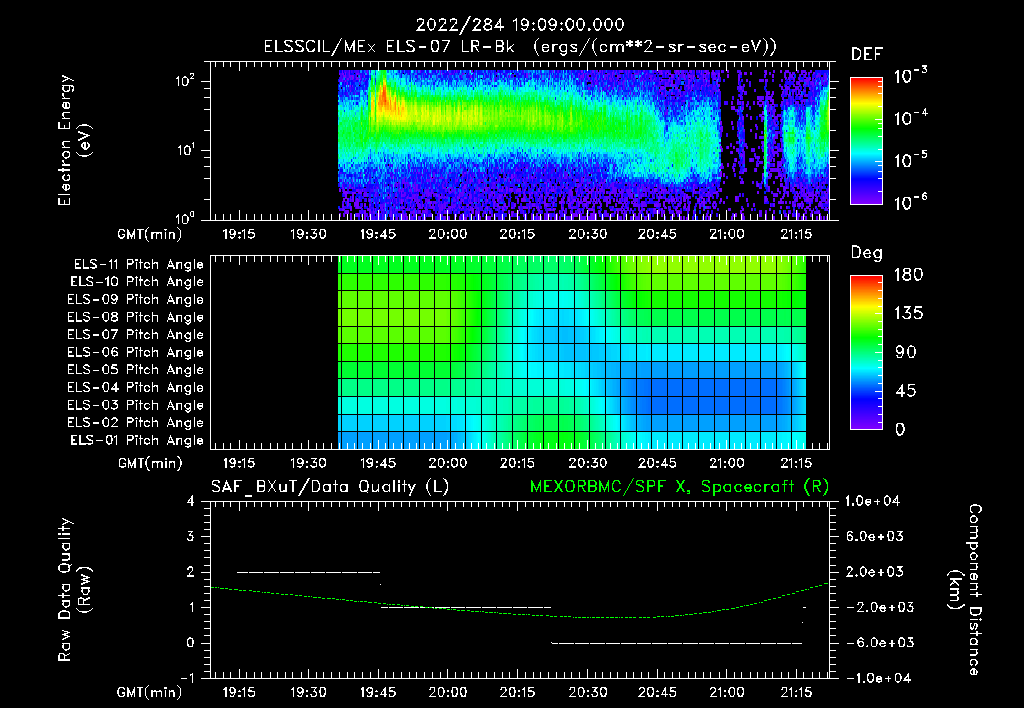
Task: Click the -1 tick on data quality axis
Action: pos(187,678)
